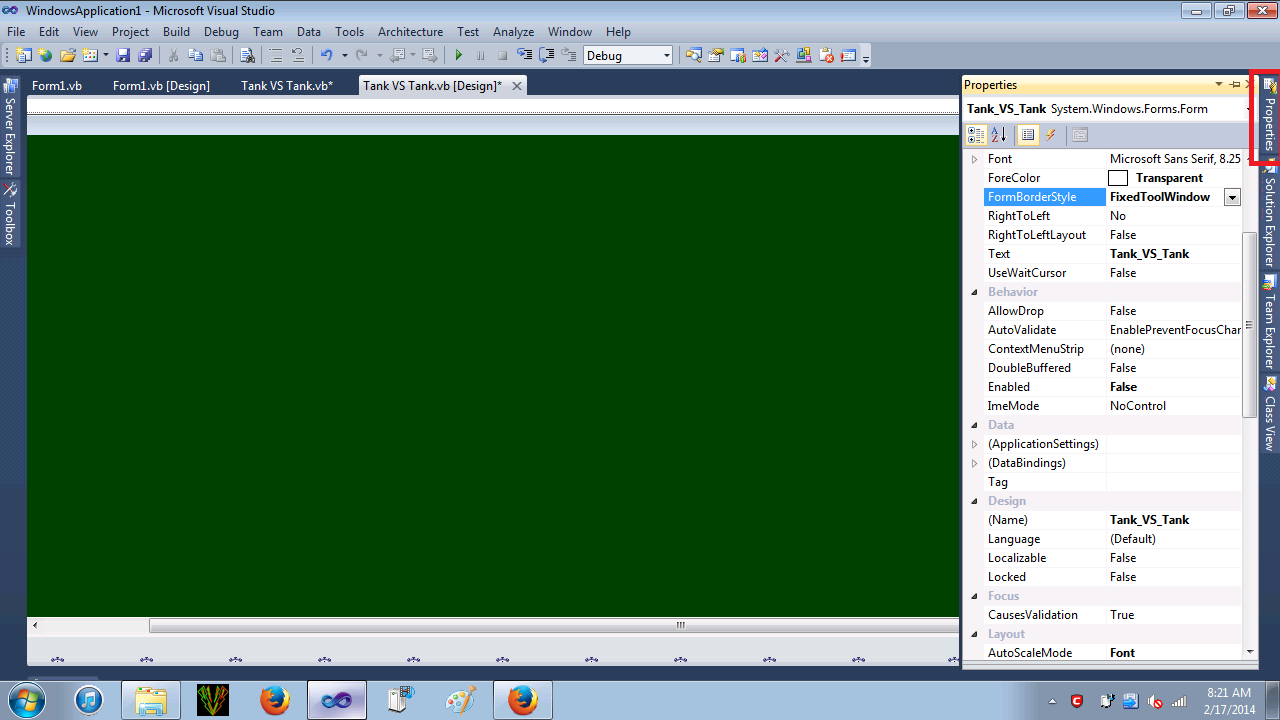
Task: Click the ForeColor white color swatch
Action: coord(1118,178)
